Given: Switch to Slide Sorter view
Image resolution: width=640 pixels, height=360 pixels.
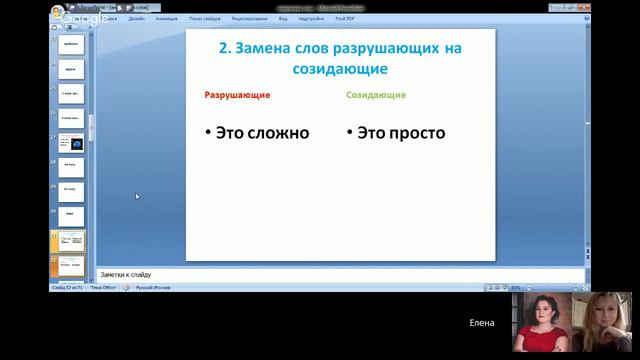Looking at the screenshot, I should coord(497,288).
